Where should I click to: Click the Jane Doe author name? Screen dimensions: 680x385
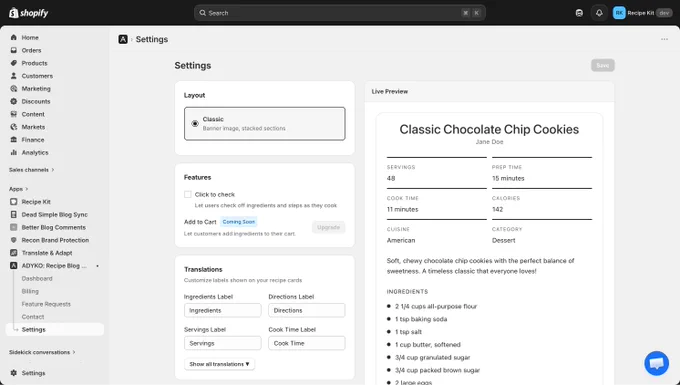pyautogui.click(x=489, y=142)
